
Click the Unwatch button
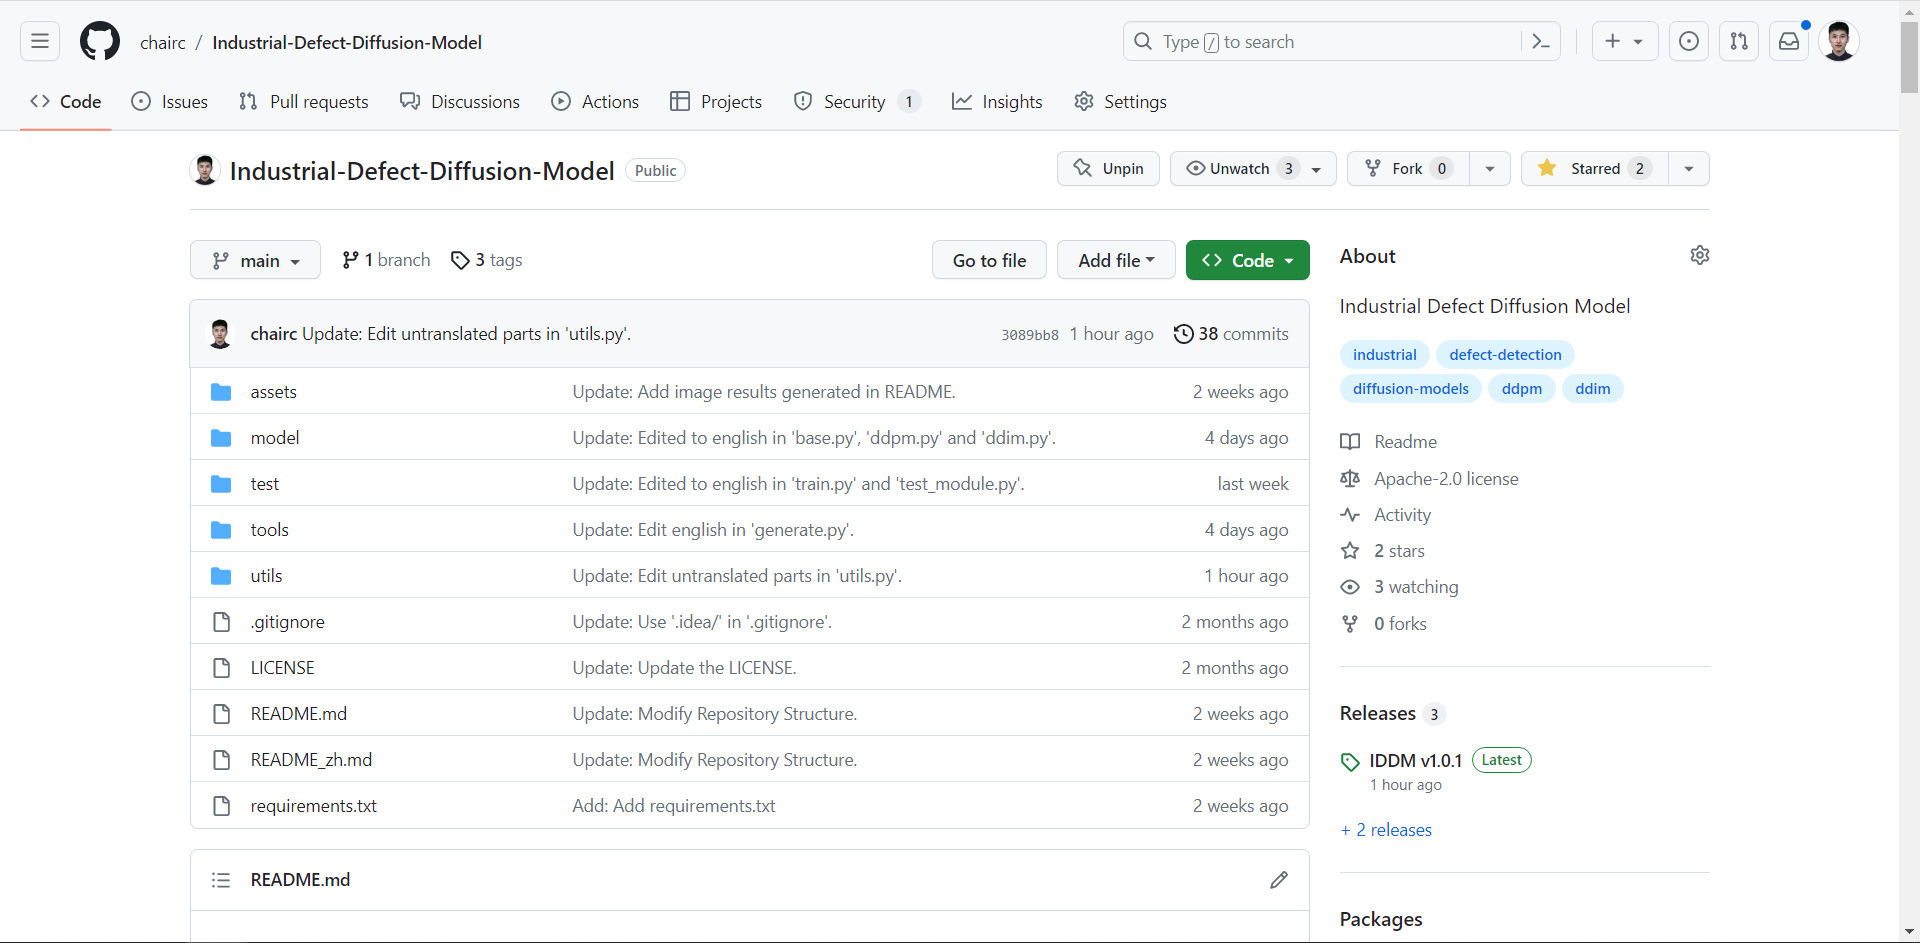pos(1253,169)
